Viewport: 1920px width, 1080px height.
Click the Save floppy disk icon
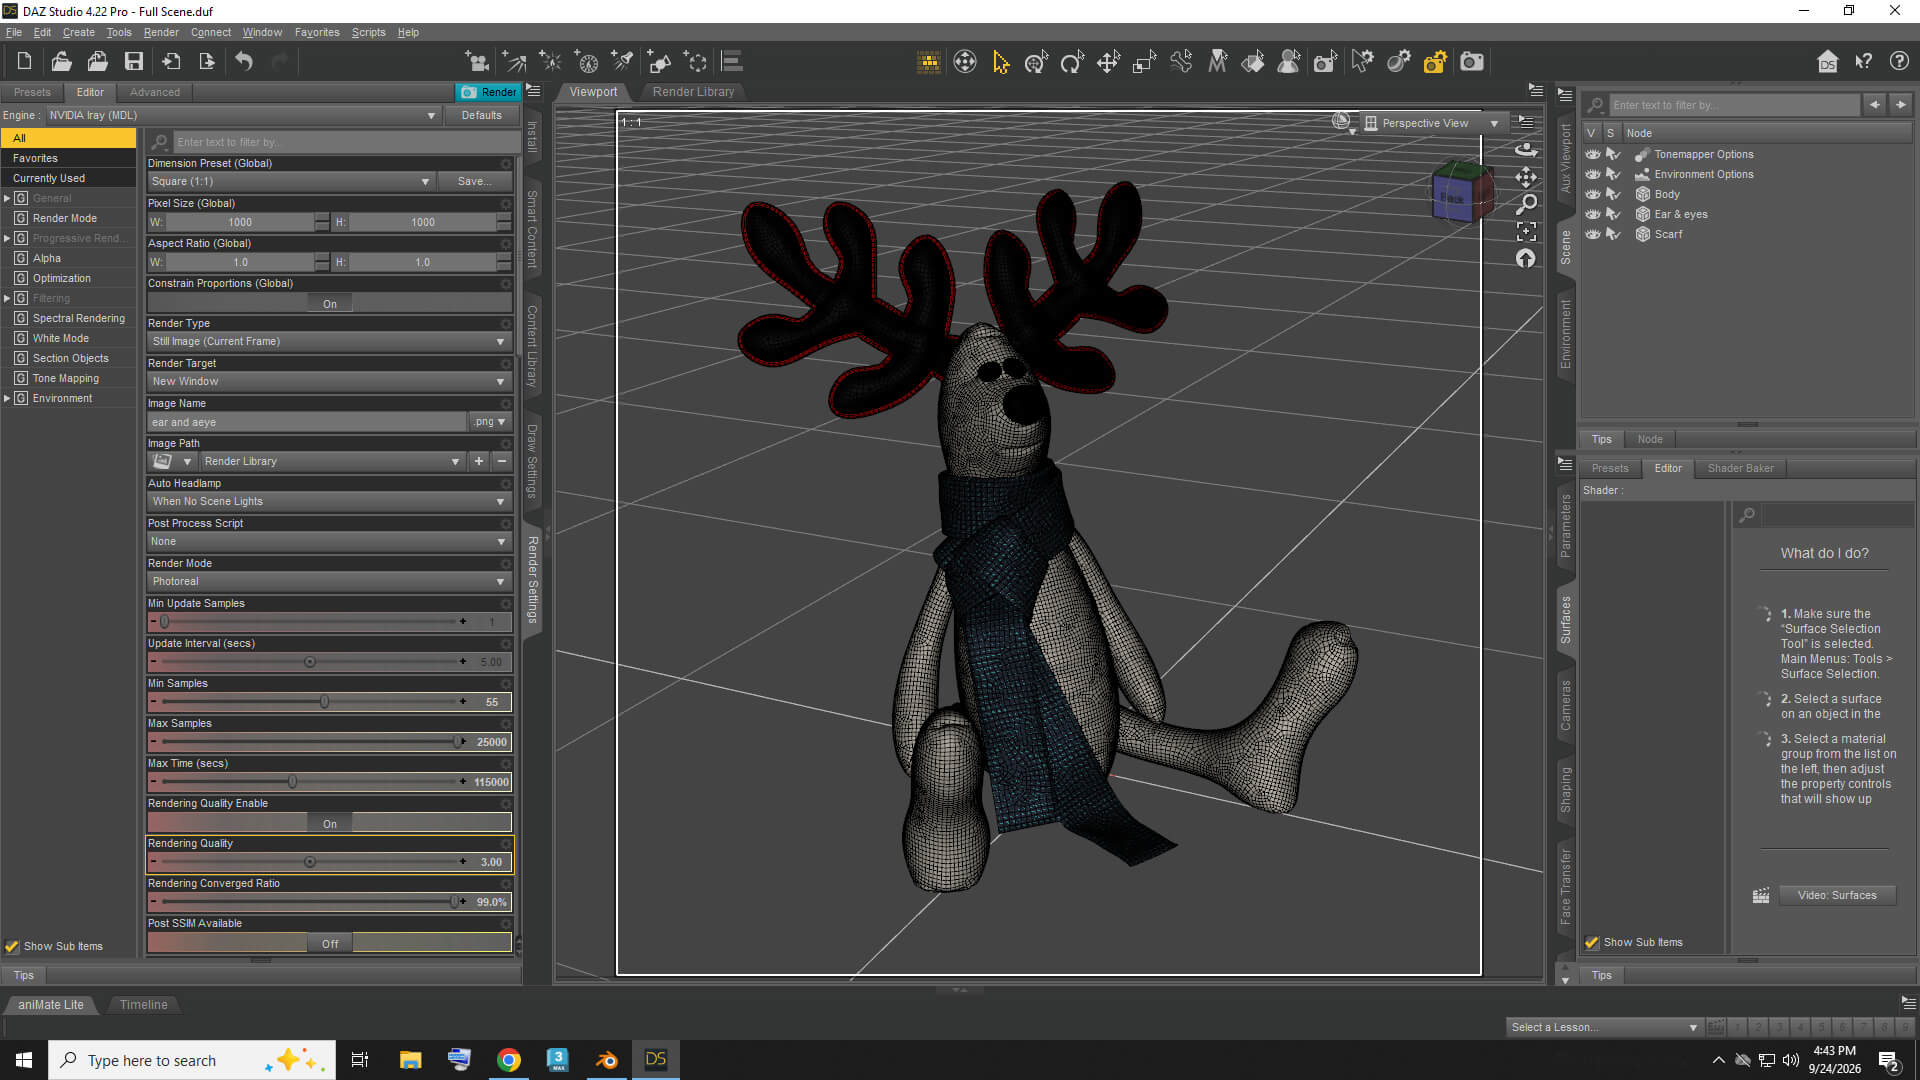point(133,62)
